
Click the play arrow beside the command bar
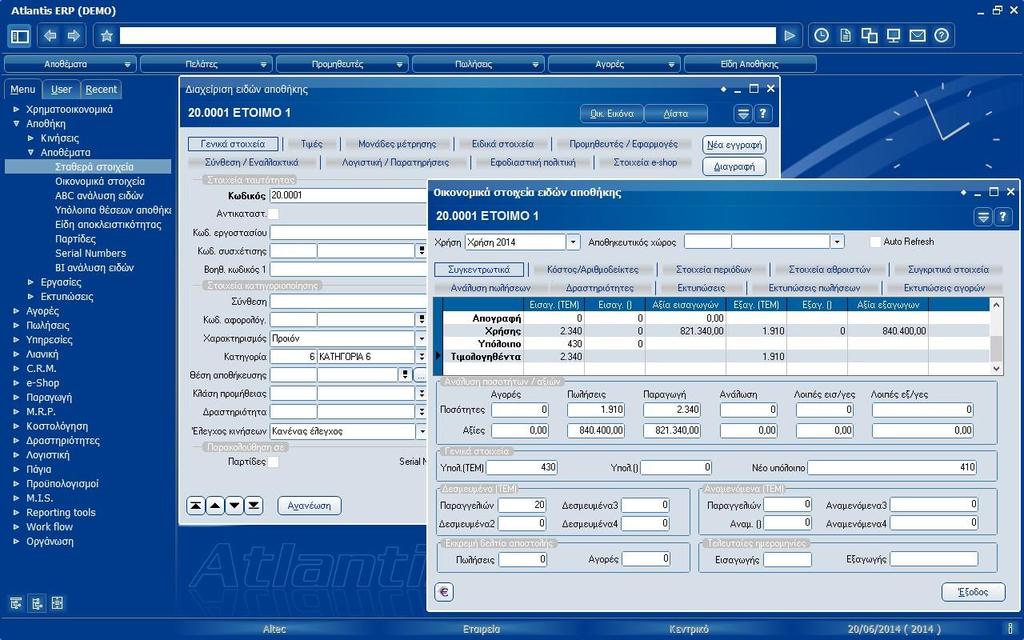(x=790, y=36)
